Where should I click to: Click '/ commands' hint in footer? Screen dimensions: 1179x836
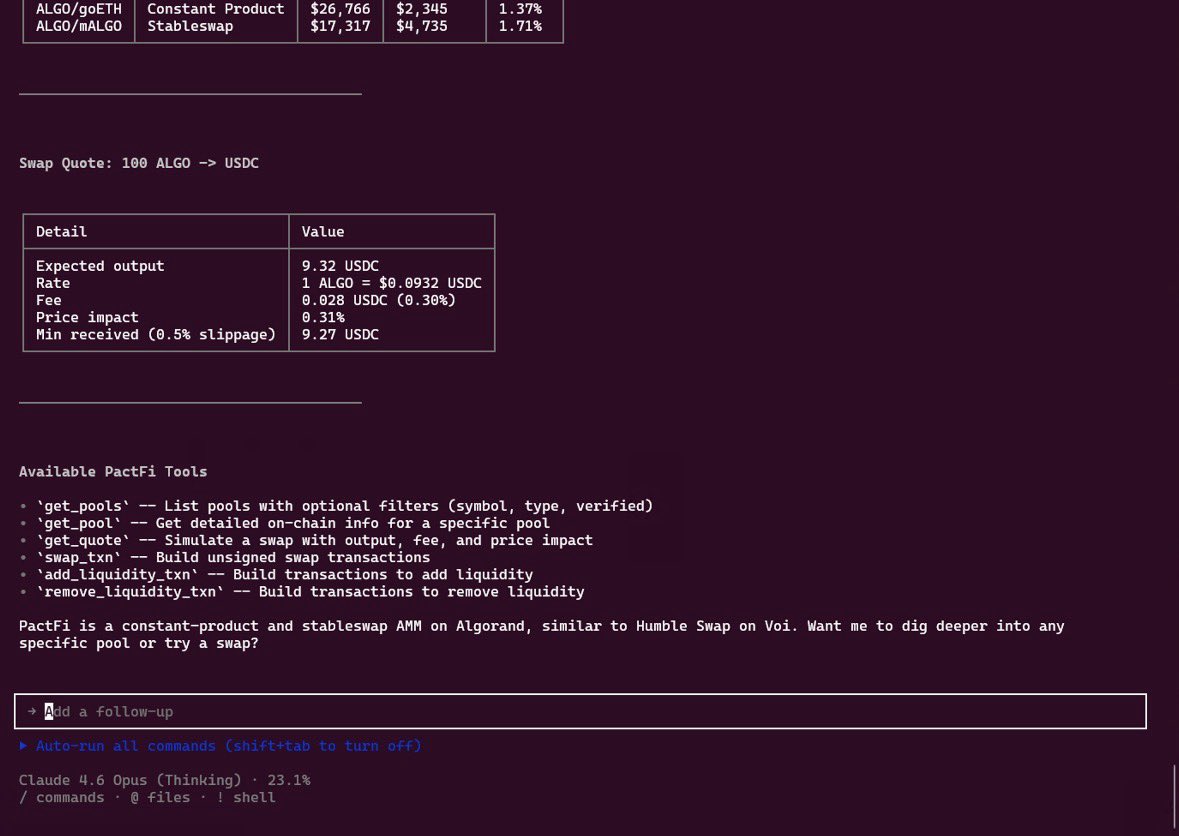[x=62, y=798]
